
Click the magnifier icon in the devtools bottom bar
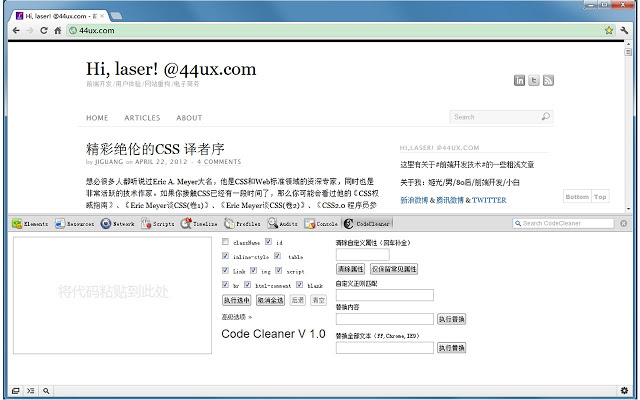pos(46,391)
